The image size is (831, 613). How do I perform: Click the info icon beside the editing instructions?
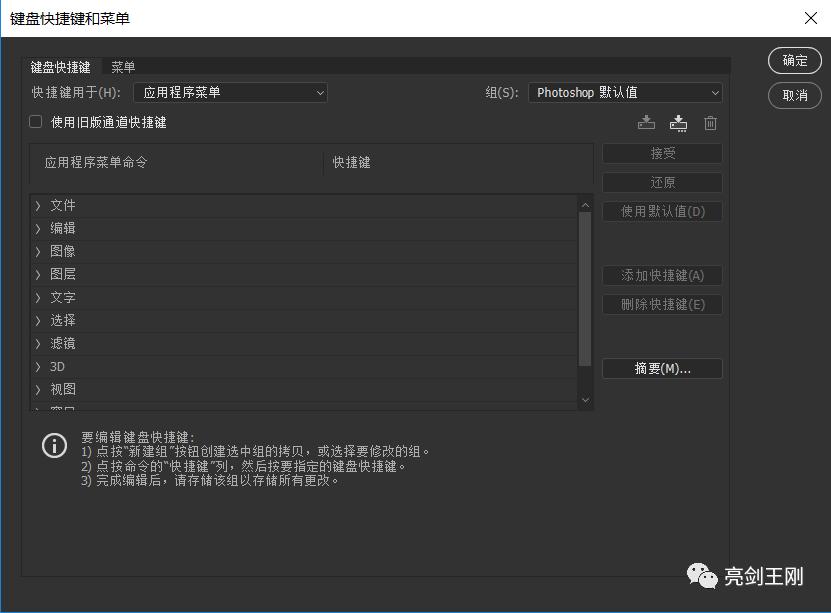54,445
